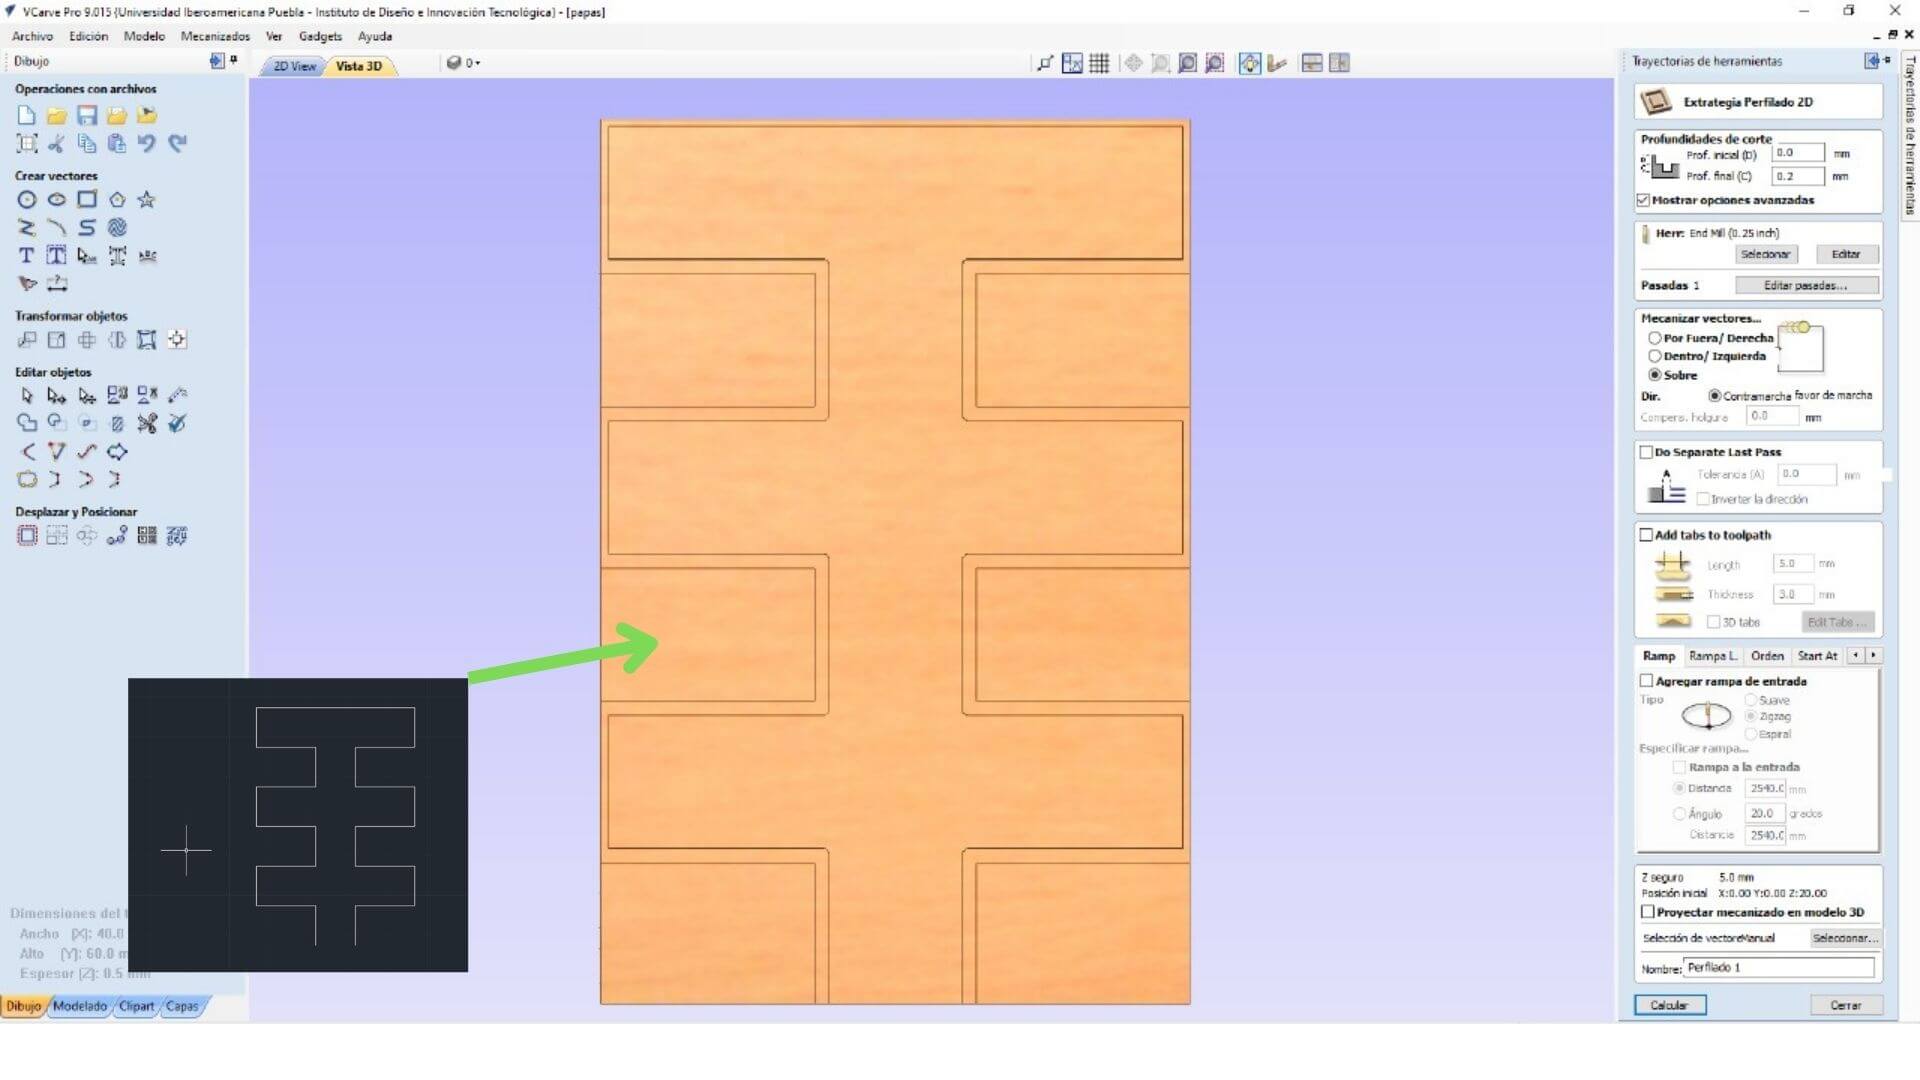Click the light bulb shading toggle icon

1250,63
